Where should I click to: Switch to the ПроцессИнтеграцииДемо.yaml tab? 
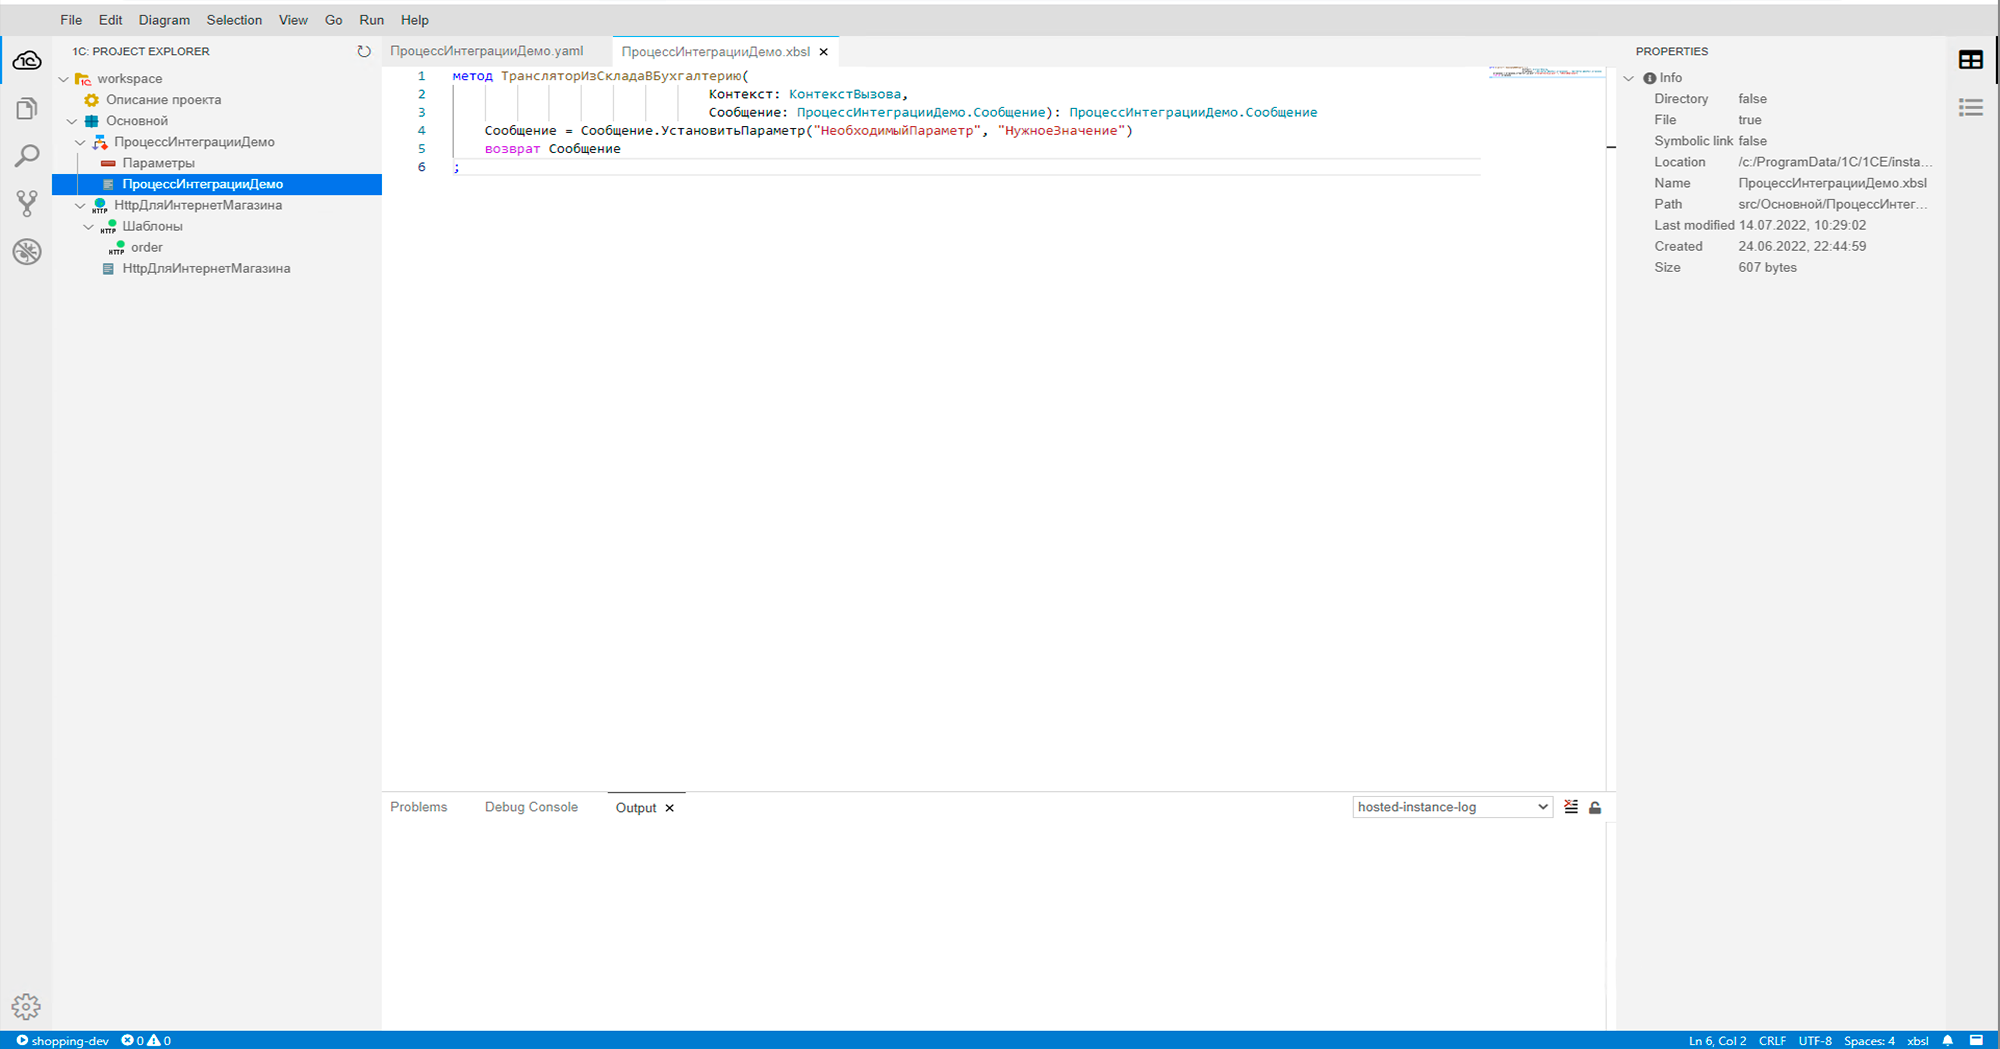pos(487,51)
